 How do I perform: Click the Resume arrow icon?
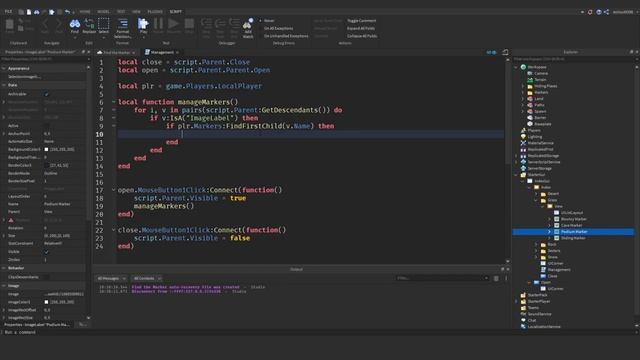point(173,24)
